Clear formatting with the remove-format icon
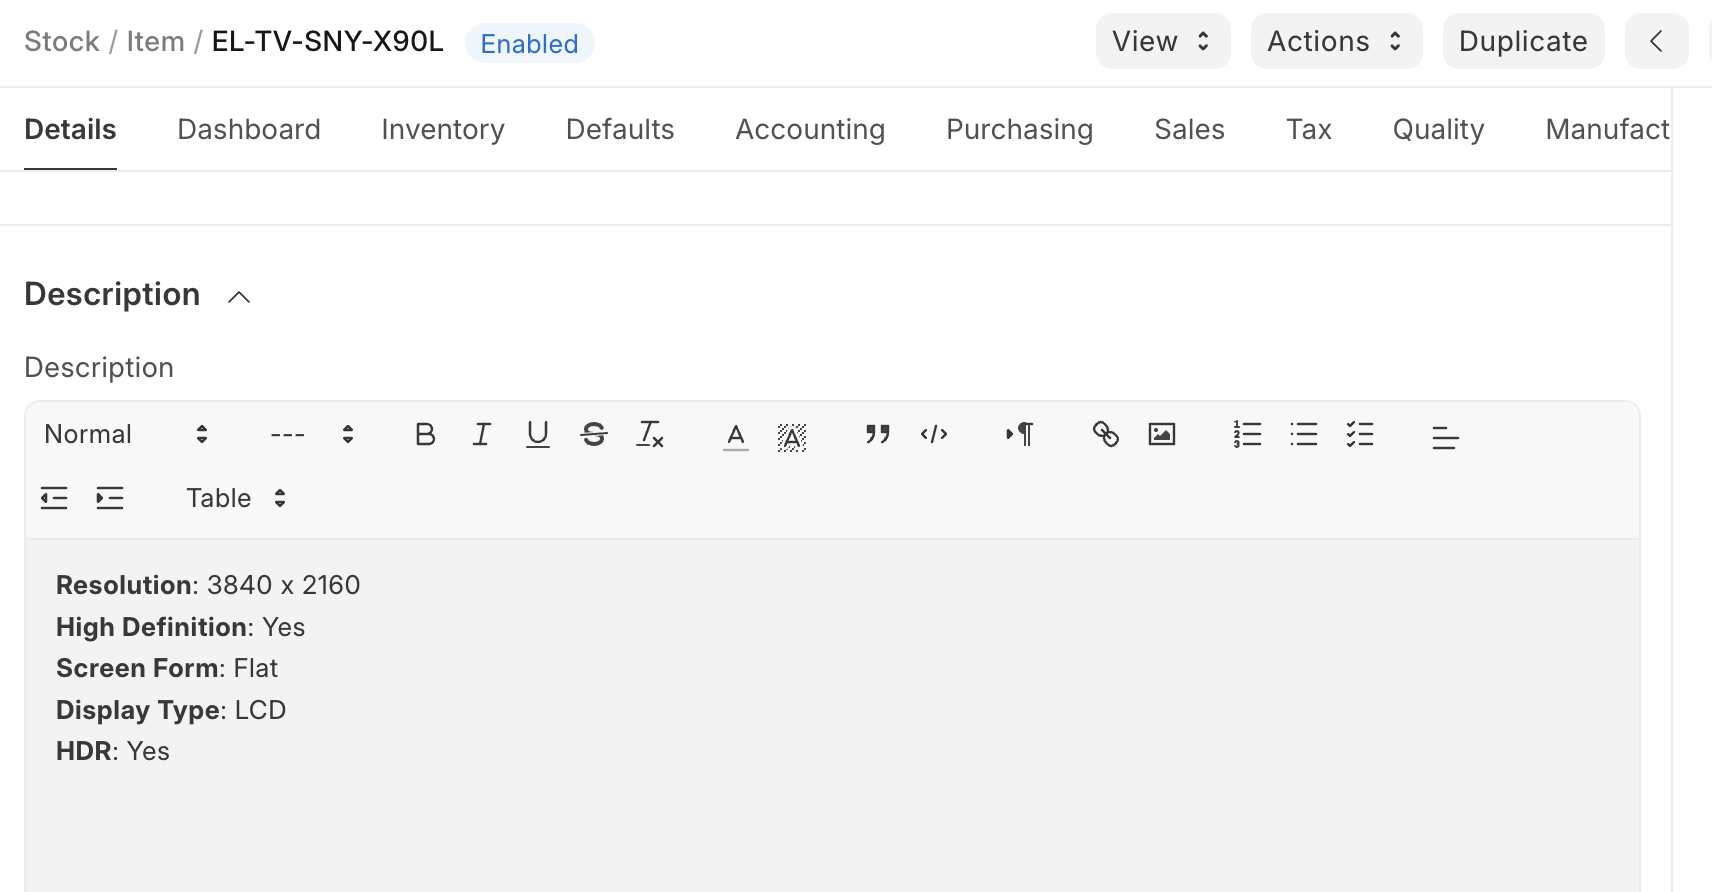This screenshot has width=1712, height=892. tap(650, 434)
